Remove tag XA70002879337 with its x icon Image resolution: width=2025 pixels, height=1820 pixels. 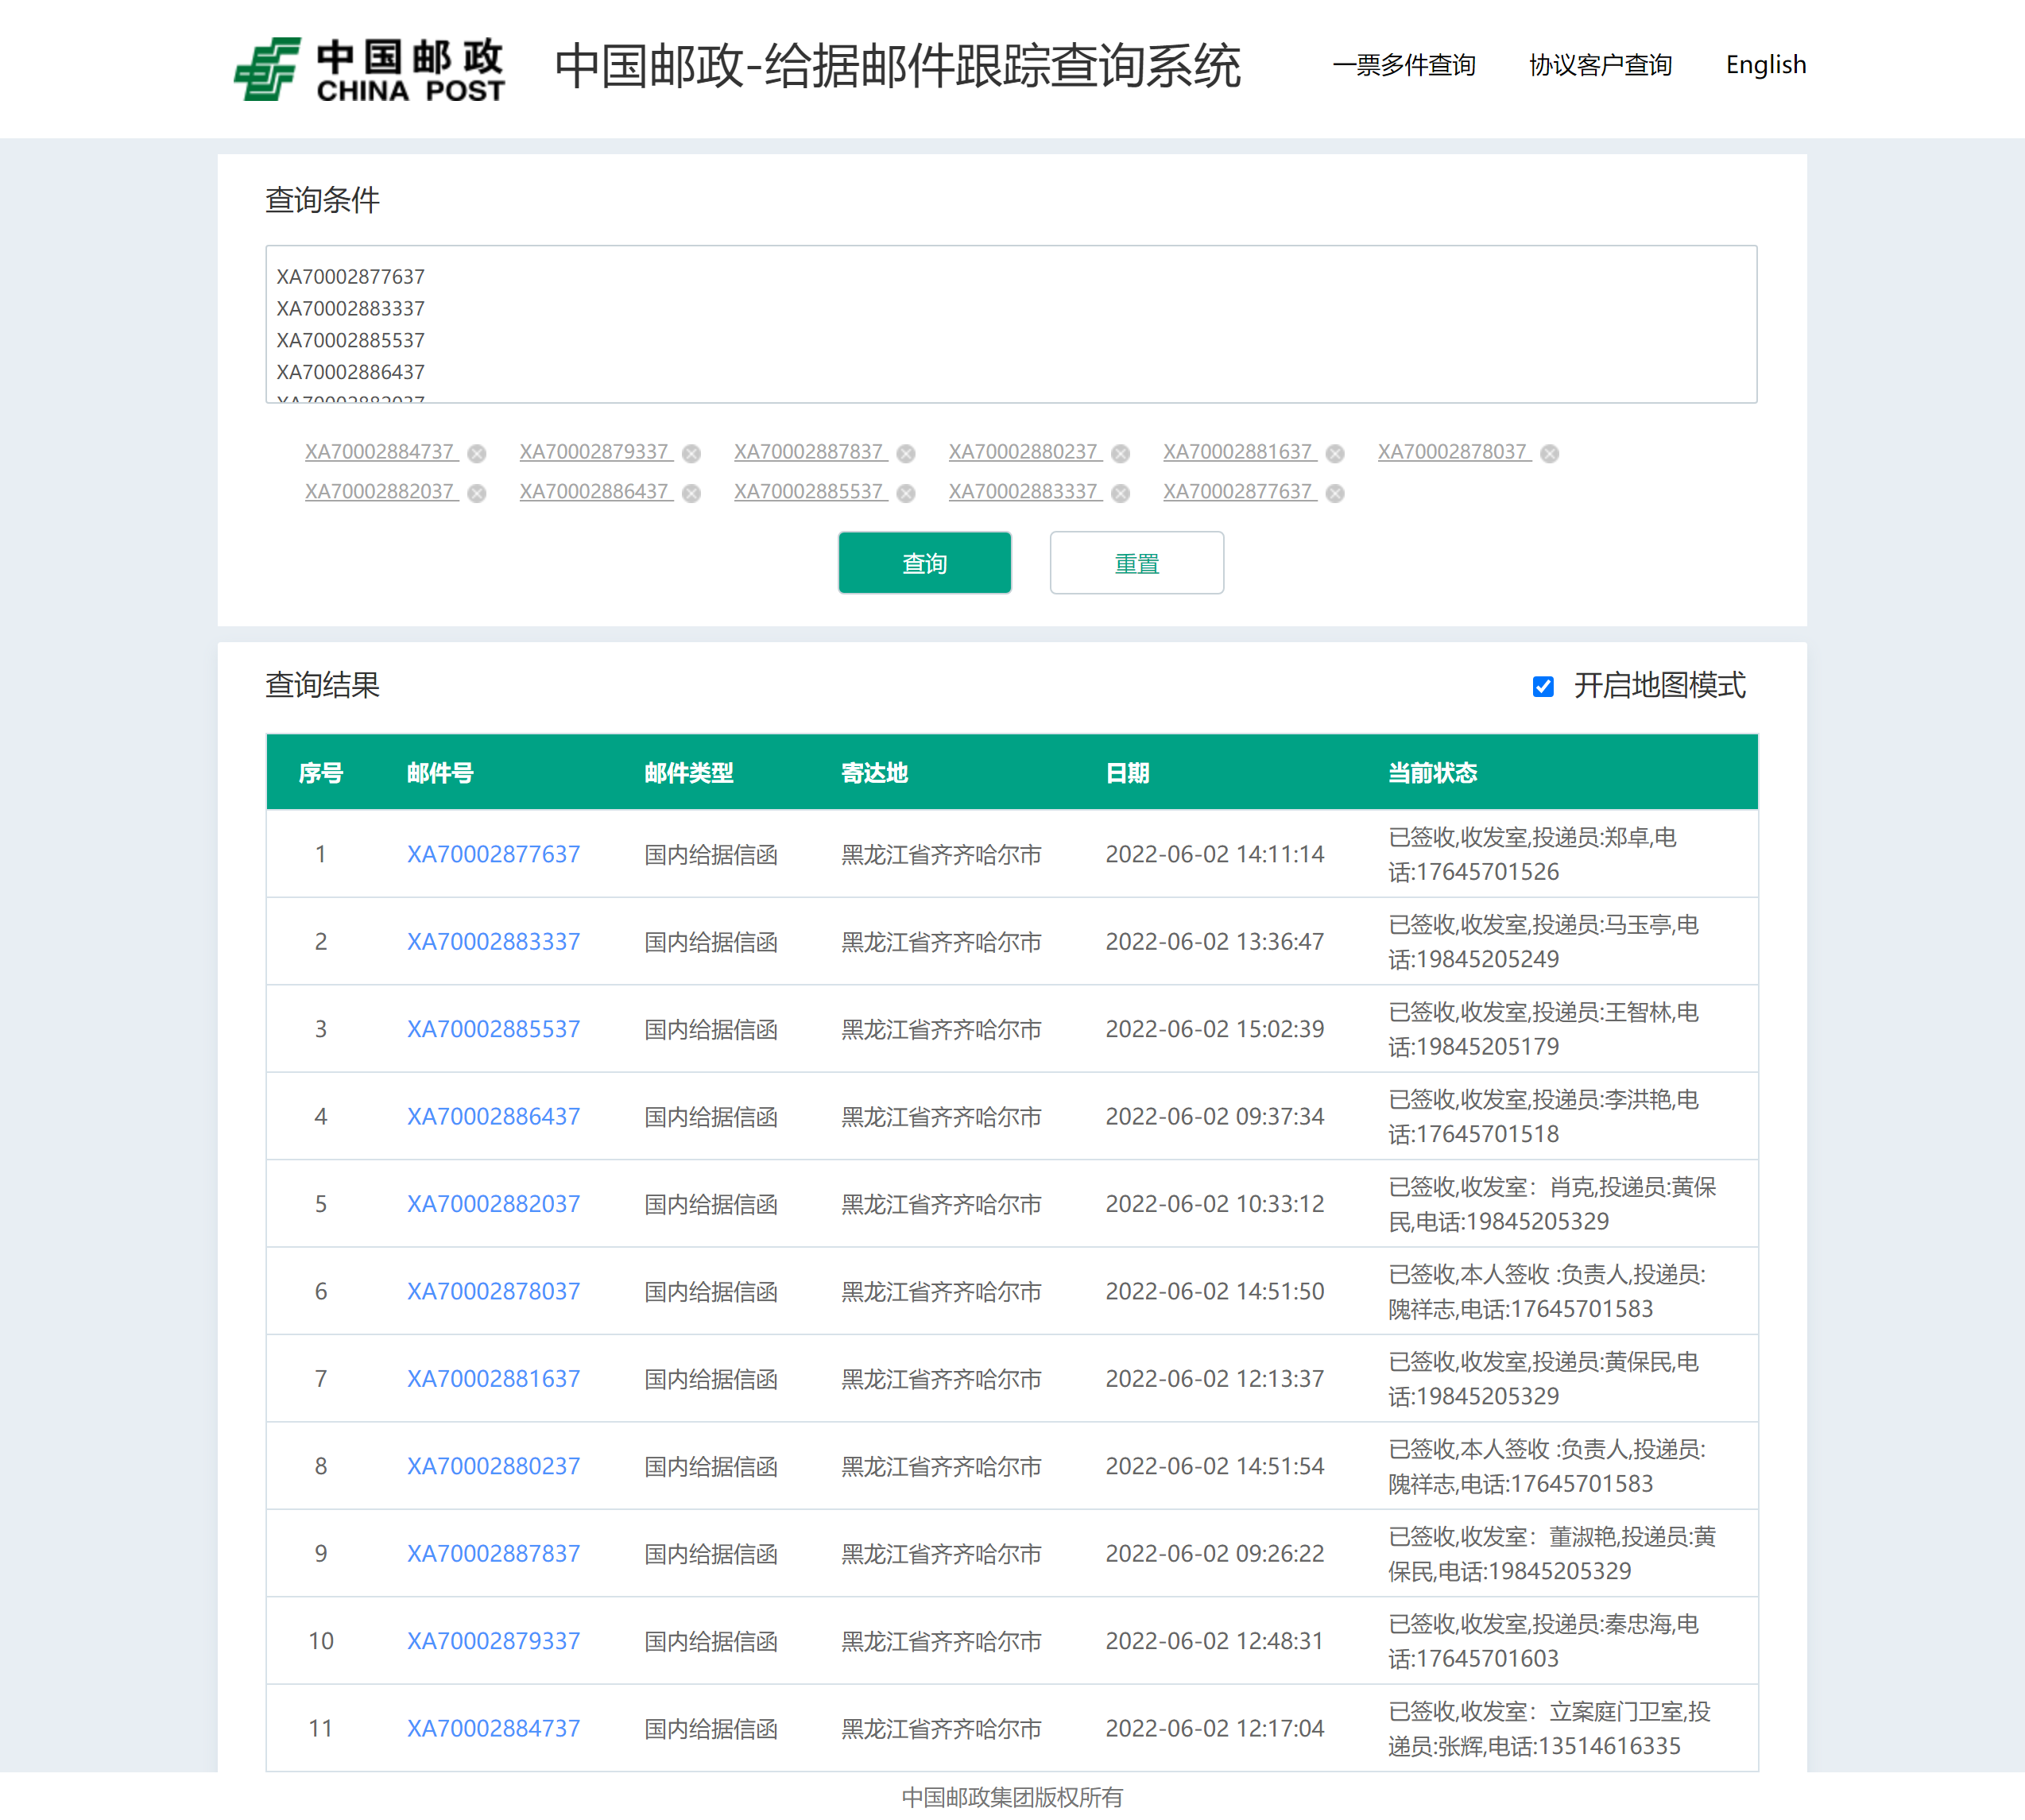pyautogui.click(x=691, y=454)
